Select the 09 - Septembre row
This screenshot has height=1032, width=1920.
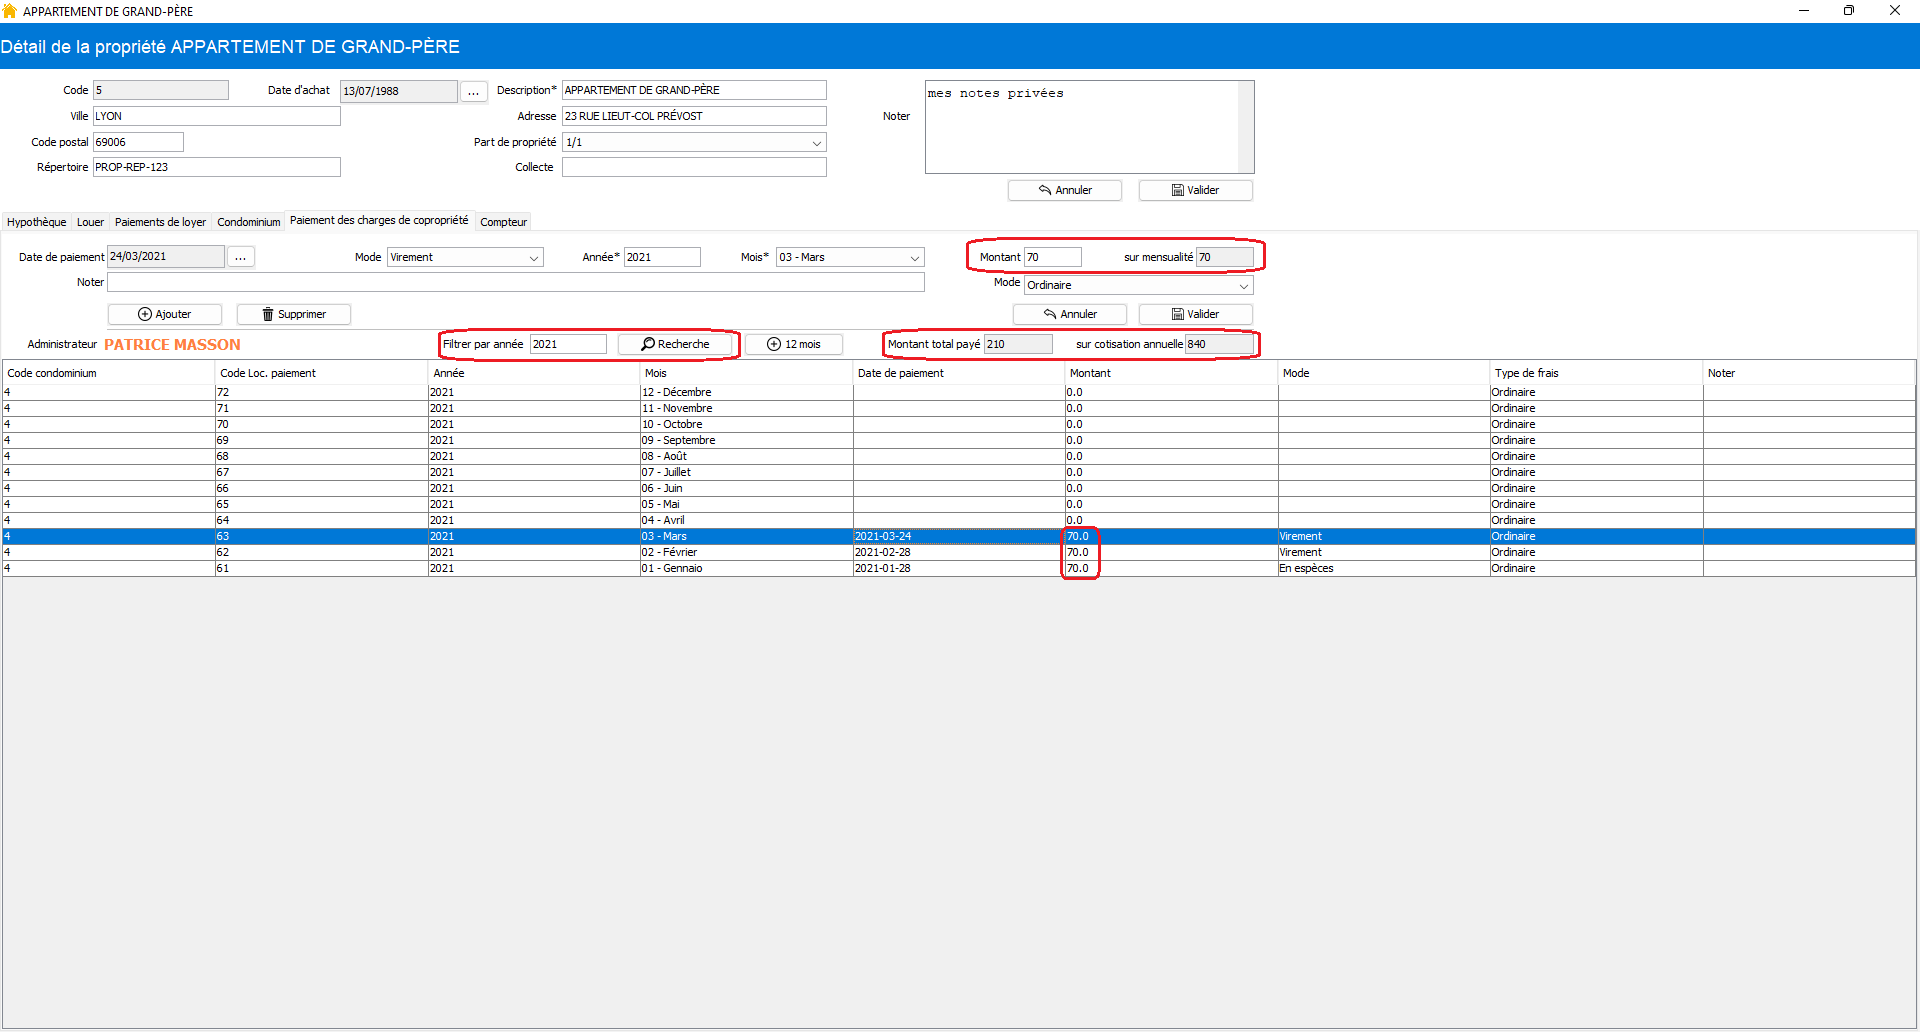959,440
